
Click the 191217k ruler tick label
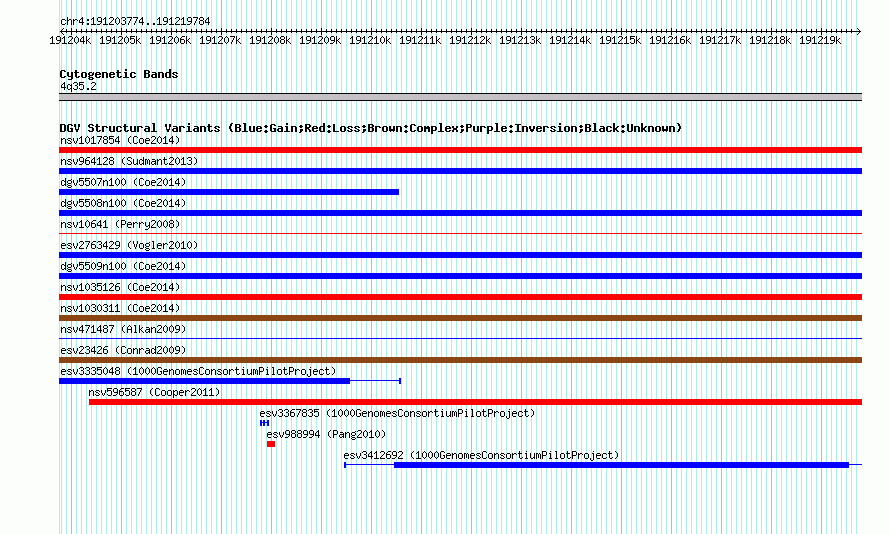pyautogui.click(x=720, y=40)
